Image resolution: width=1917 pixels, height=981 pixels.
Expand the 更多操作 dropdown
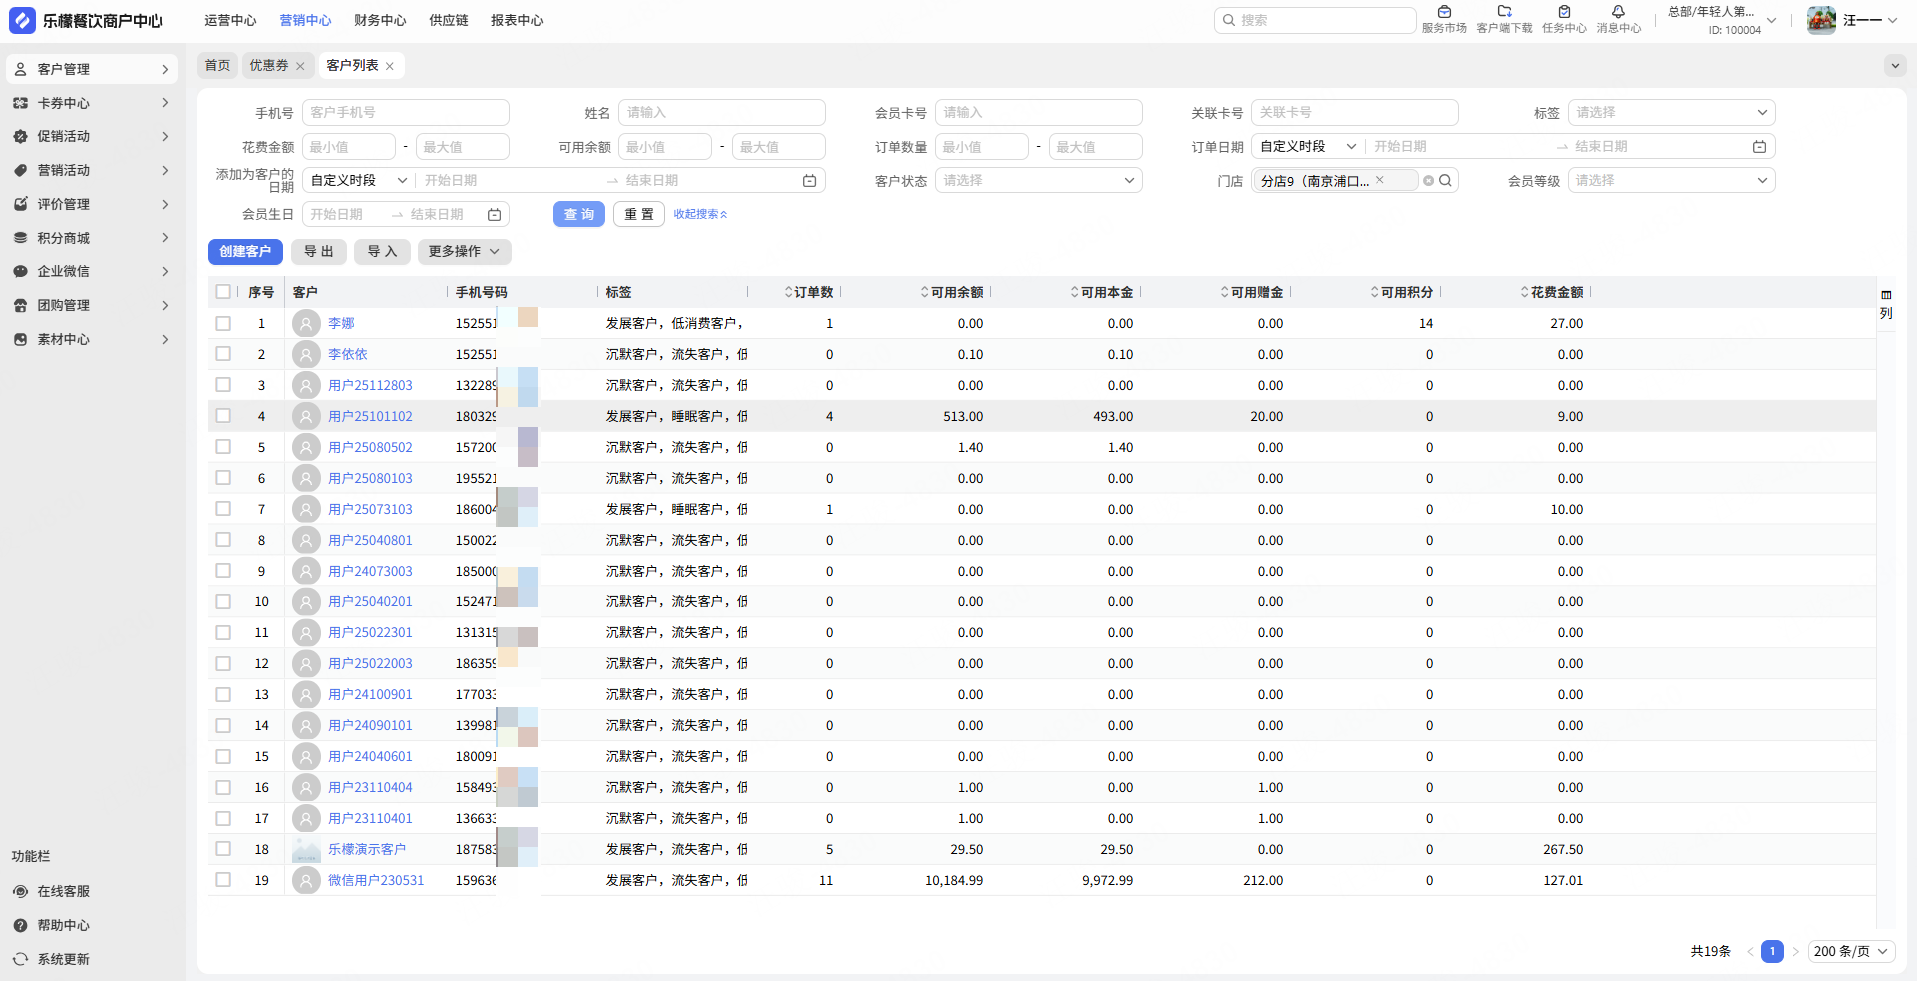click(x=464, y=252)
